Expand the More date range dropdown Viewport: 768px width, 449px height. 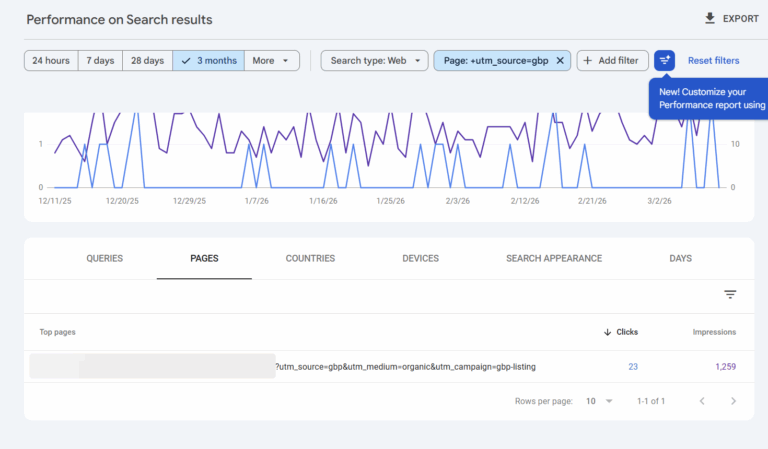pos(272,61)
